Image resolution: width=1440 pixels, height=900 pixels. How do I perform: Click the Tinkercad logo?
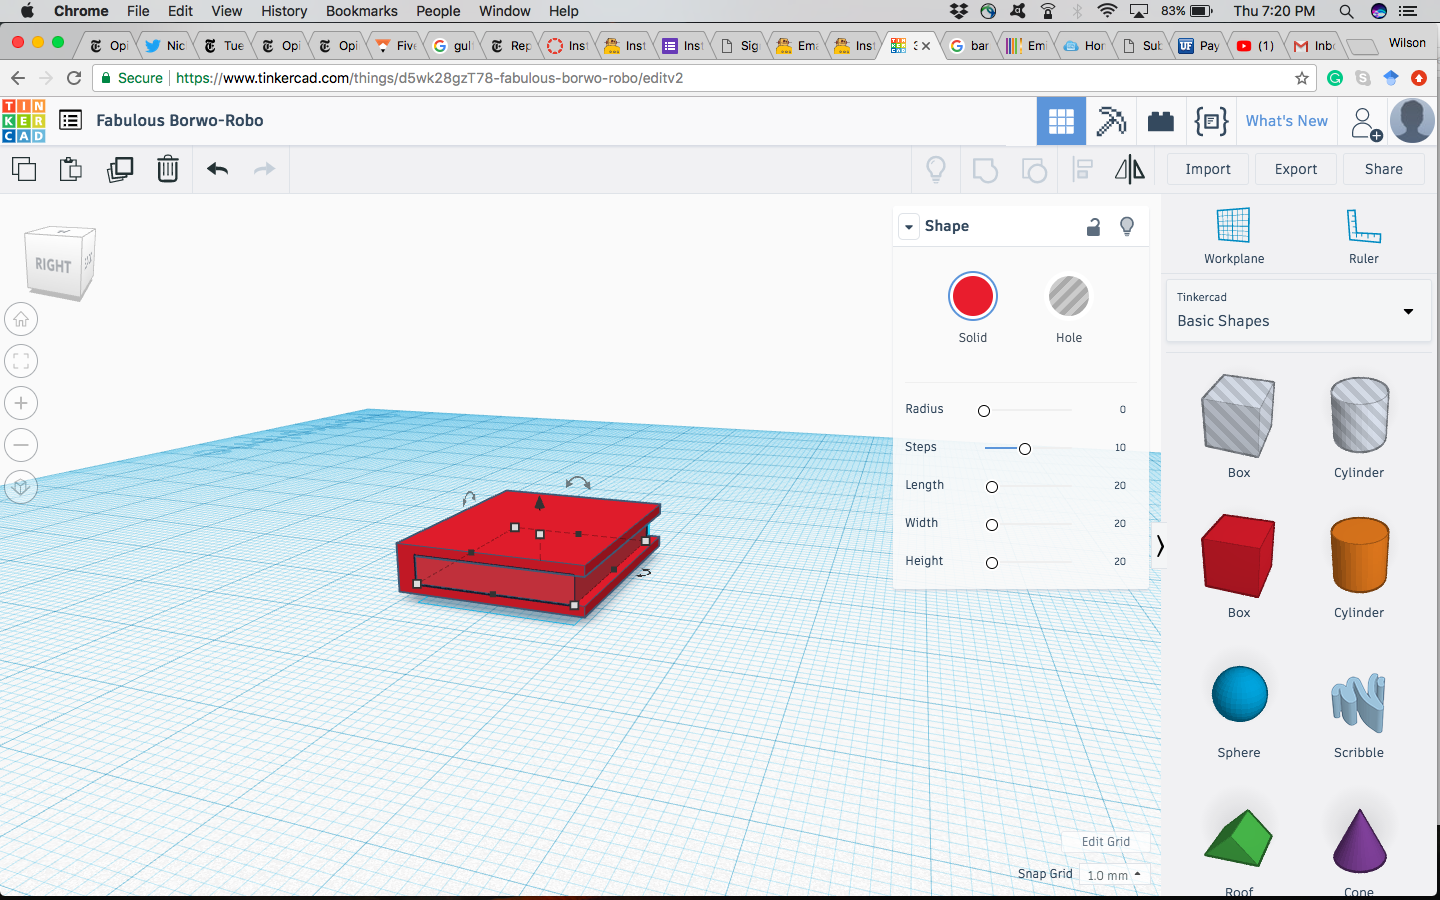[23, 121]
